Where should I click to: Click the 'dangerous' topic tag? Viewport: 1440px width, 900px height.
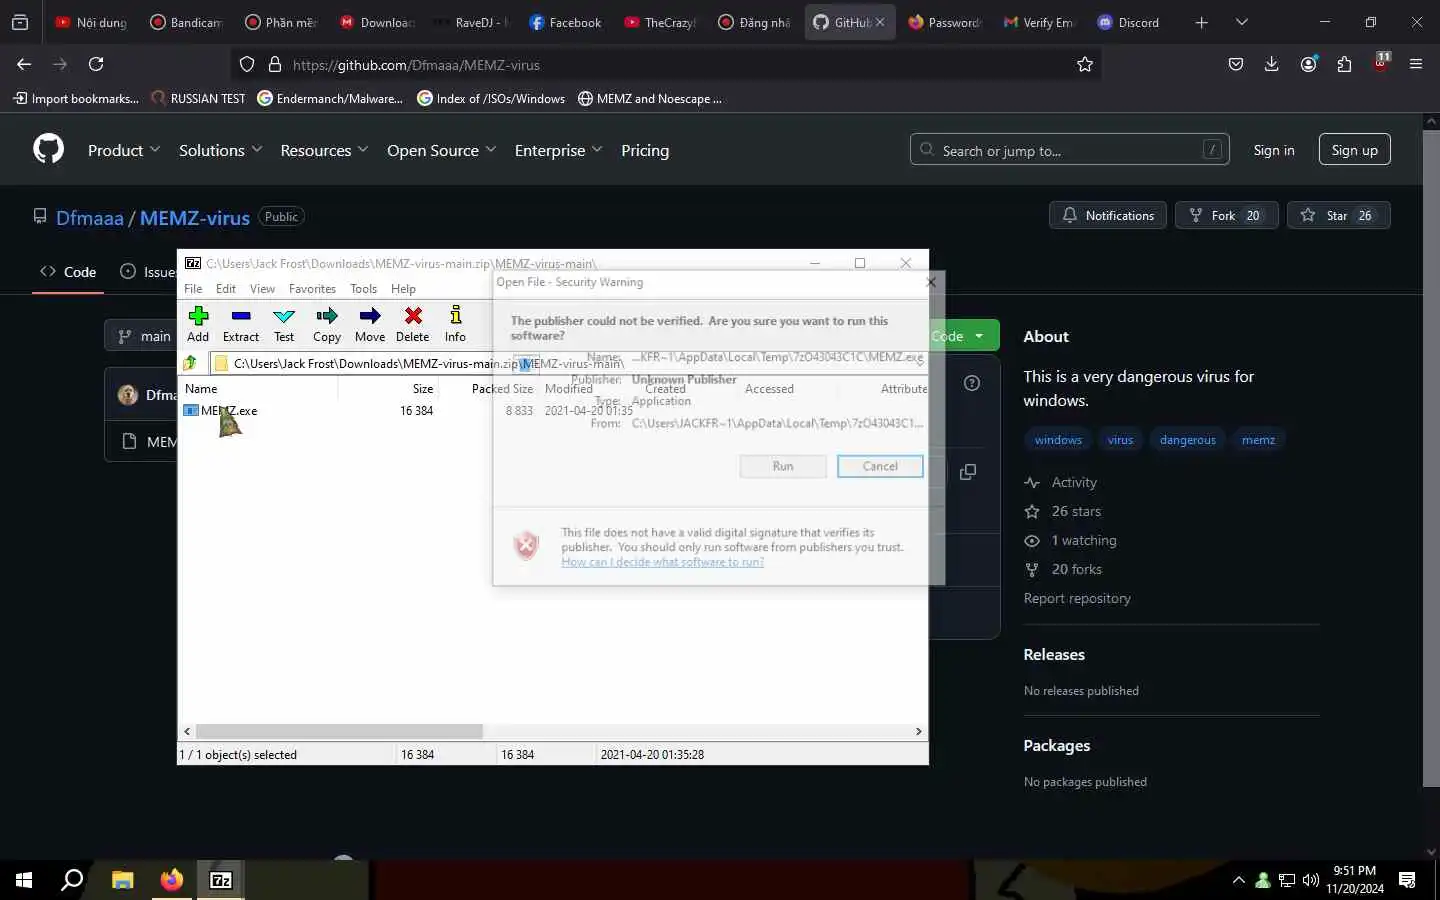(x=1188, y=440)
